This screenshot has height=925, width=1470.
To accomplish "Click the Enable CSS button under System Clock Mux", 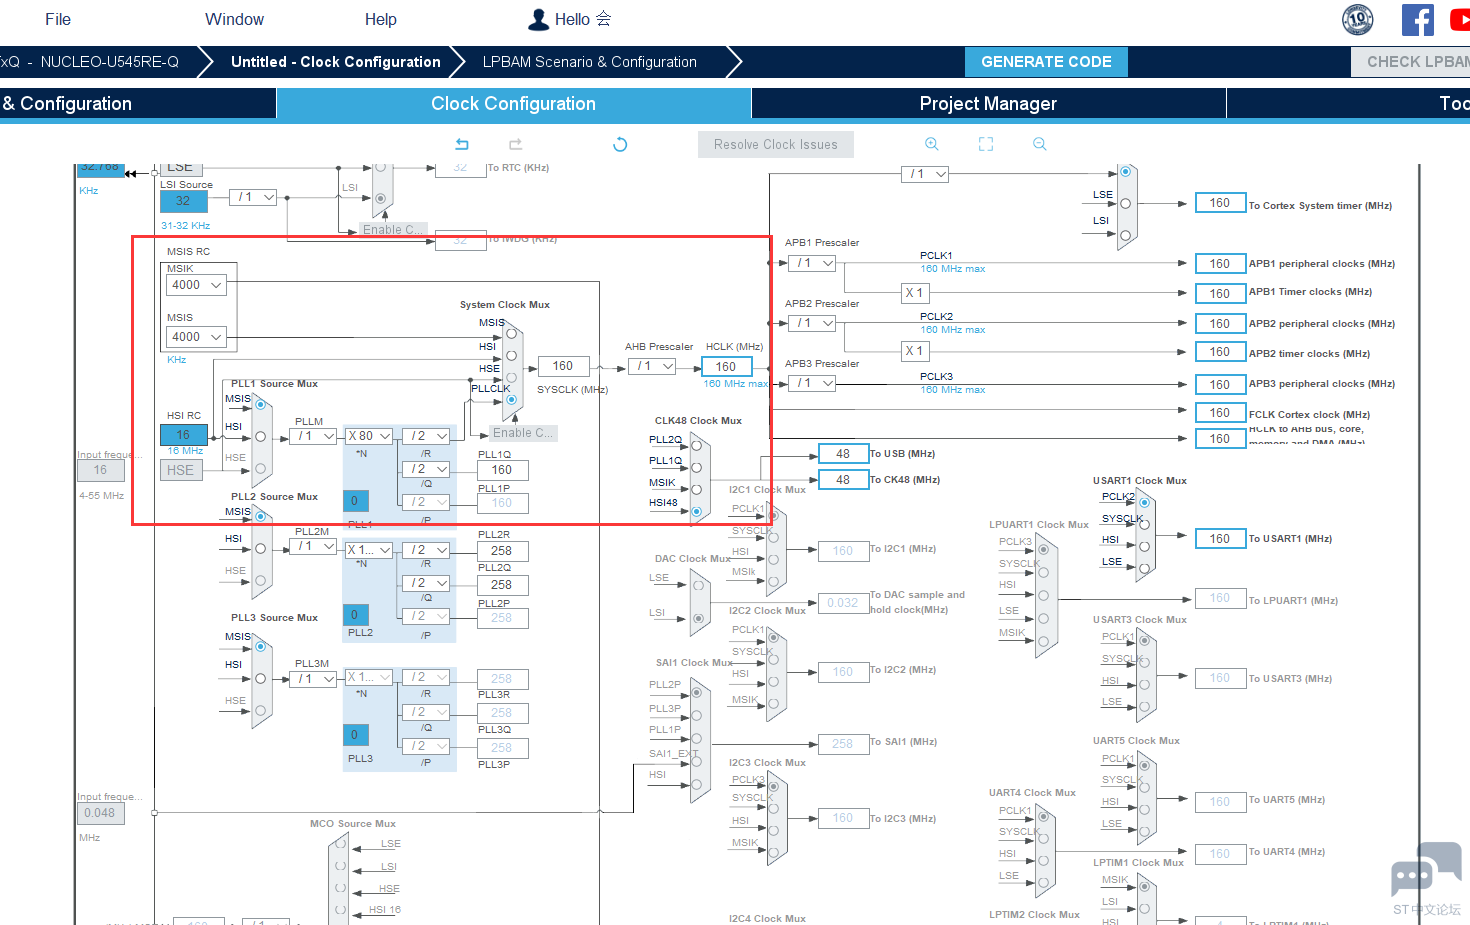I will pos(522,433).
